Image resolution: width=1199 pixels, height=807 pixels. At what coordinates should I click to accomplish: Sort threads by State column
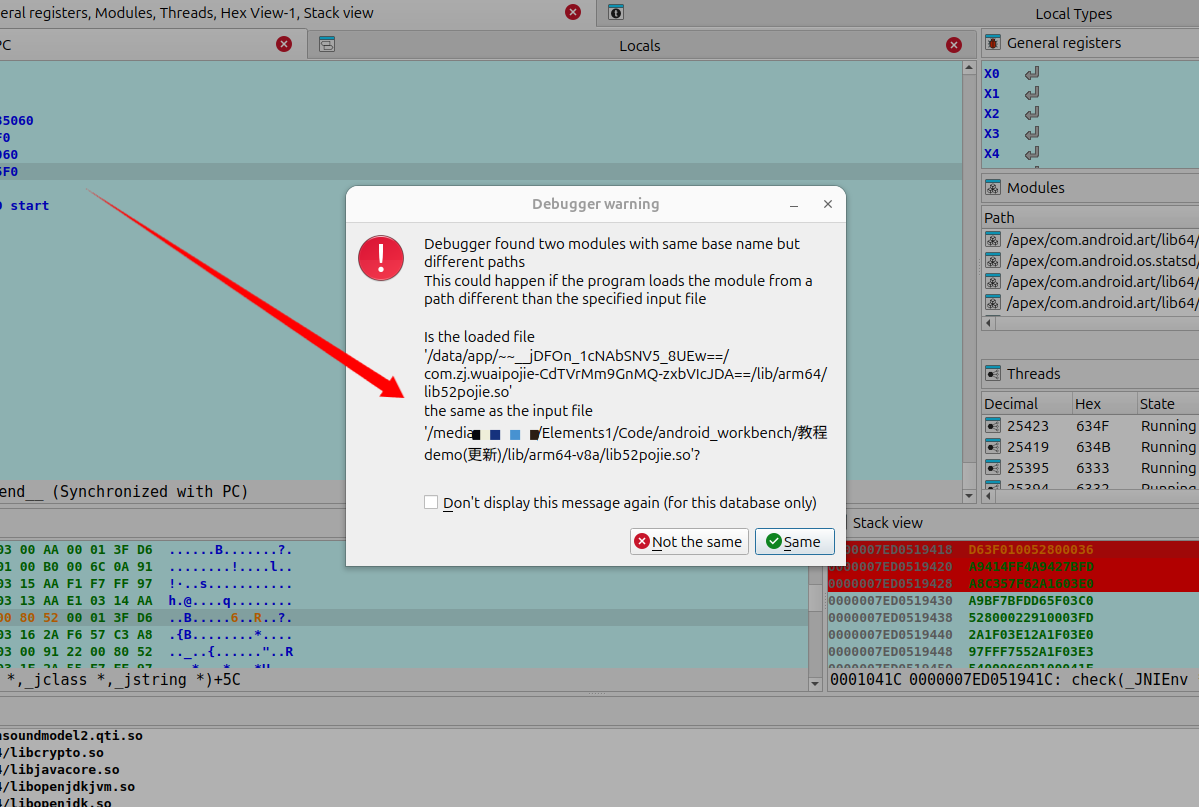pyautogui.click(x=1167, y=403)
